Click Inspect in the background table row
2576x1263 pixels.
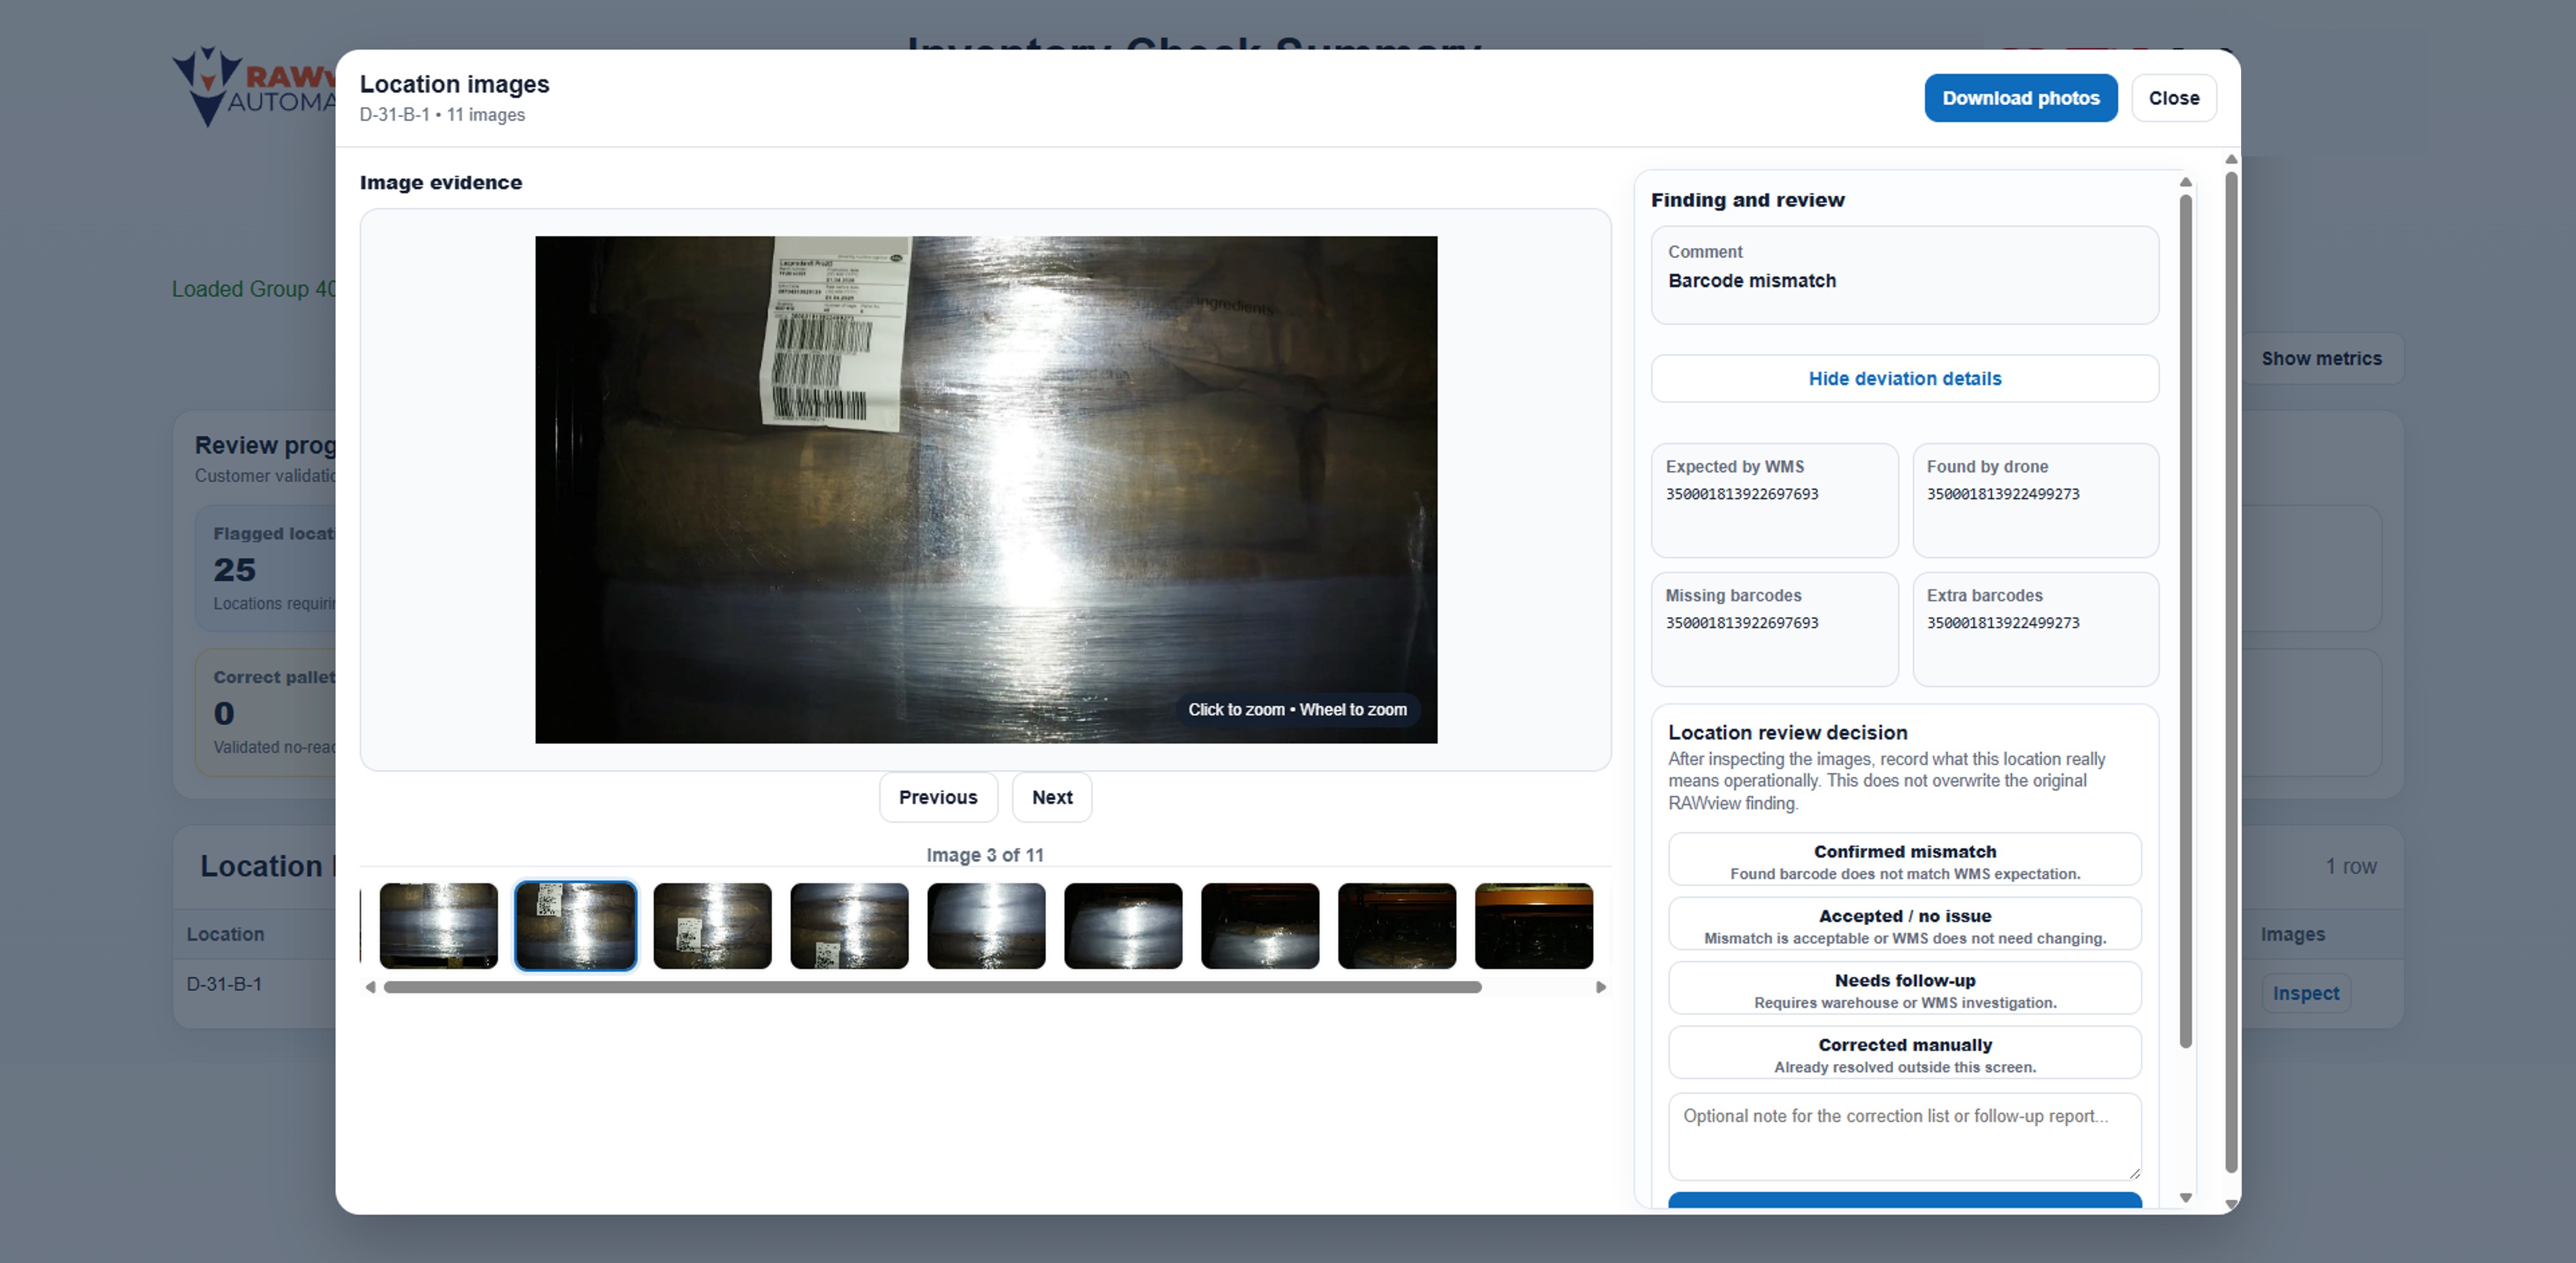pyautogui.click(x=2305, y=994)
